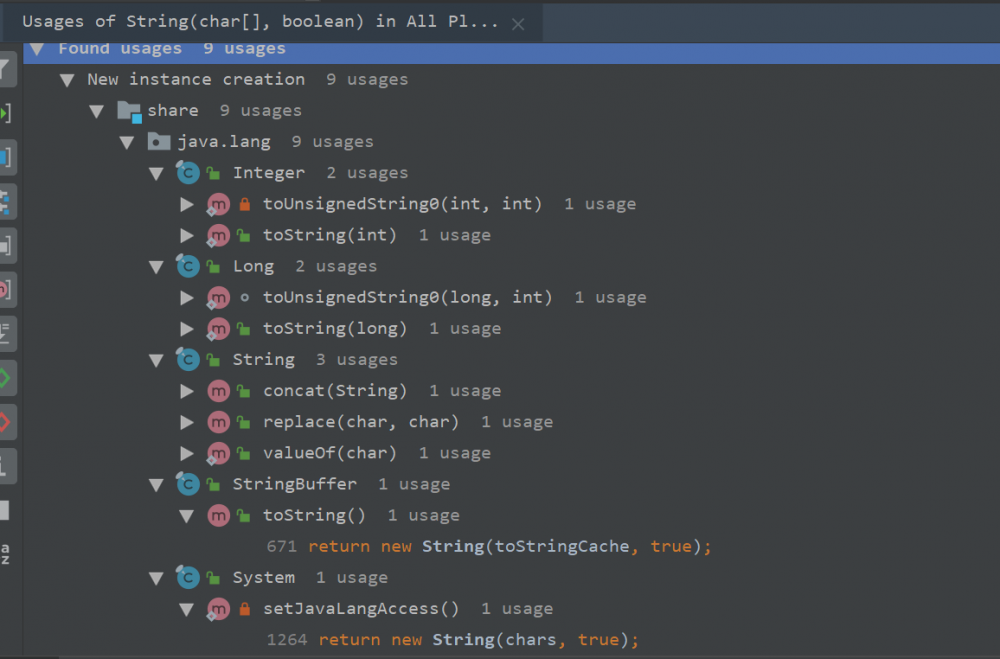Click method icon of toUnsignedString0(int, int)
This screenshot has width=1000, height=659.
click(x=218, y=204)
